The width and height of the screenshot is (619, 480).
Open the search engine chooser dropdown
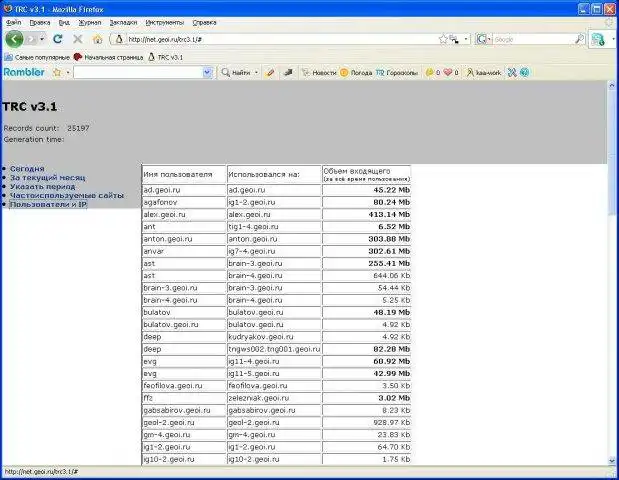tap(489, 39)
